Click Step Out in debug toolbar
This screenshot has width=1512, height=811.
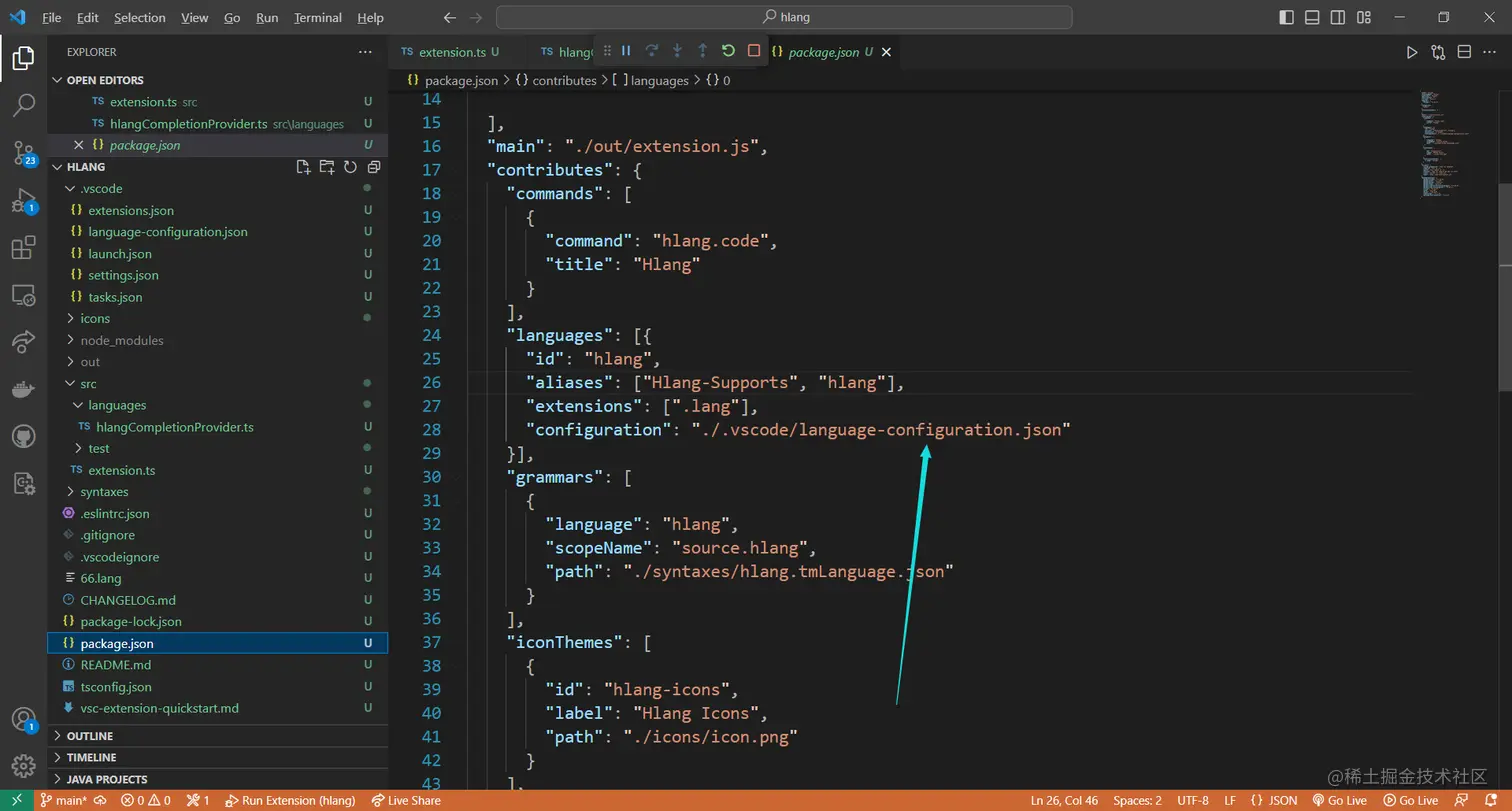coord(702,51)
